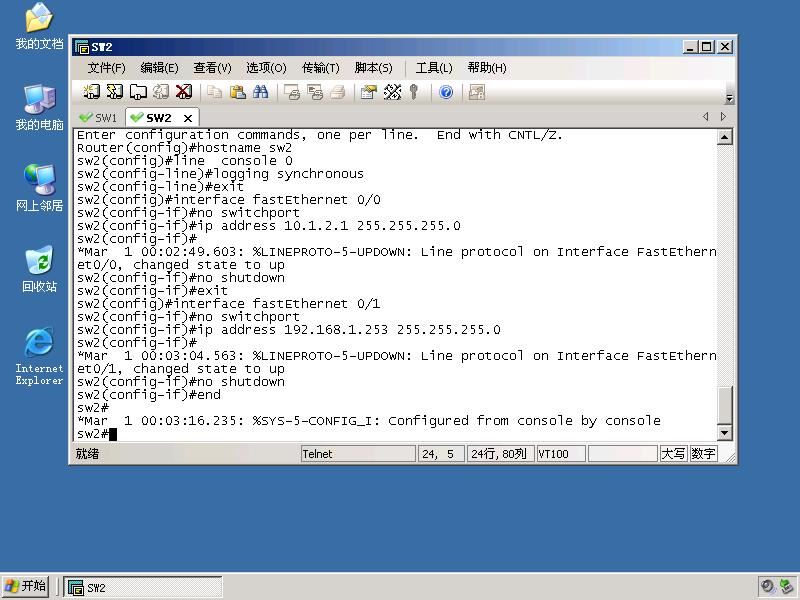Click the 数字 num lock indicator
800x600 pixels.
click(703, 454)
